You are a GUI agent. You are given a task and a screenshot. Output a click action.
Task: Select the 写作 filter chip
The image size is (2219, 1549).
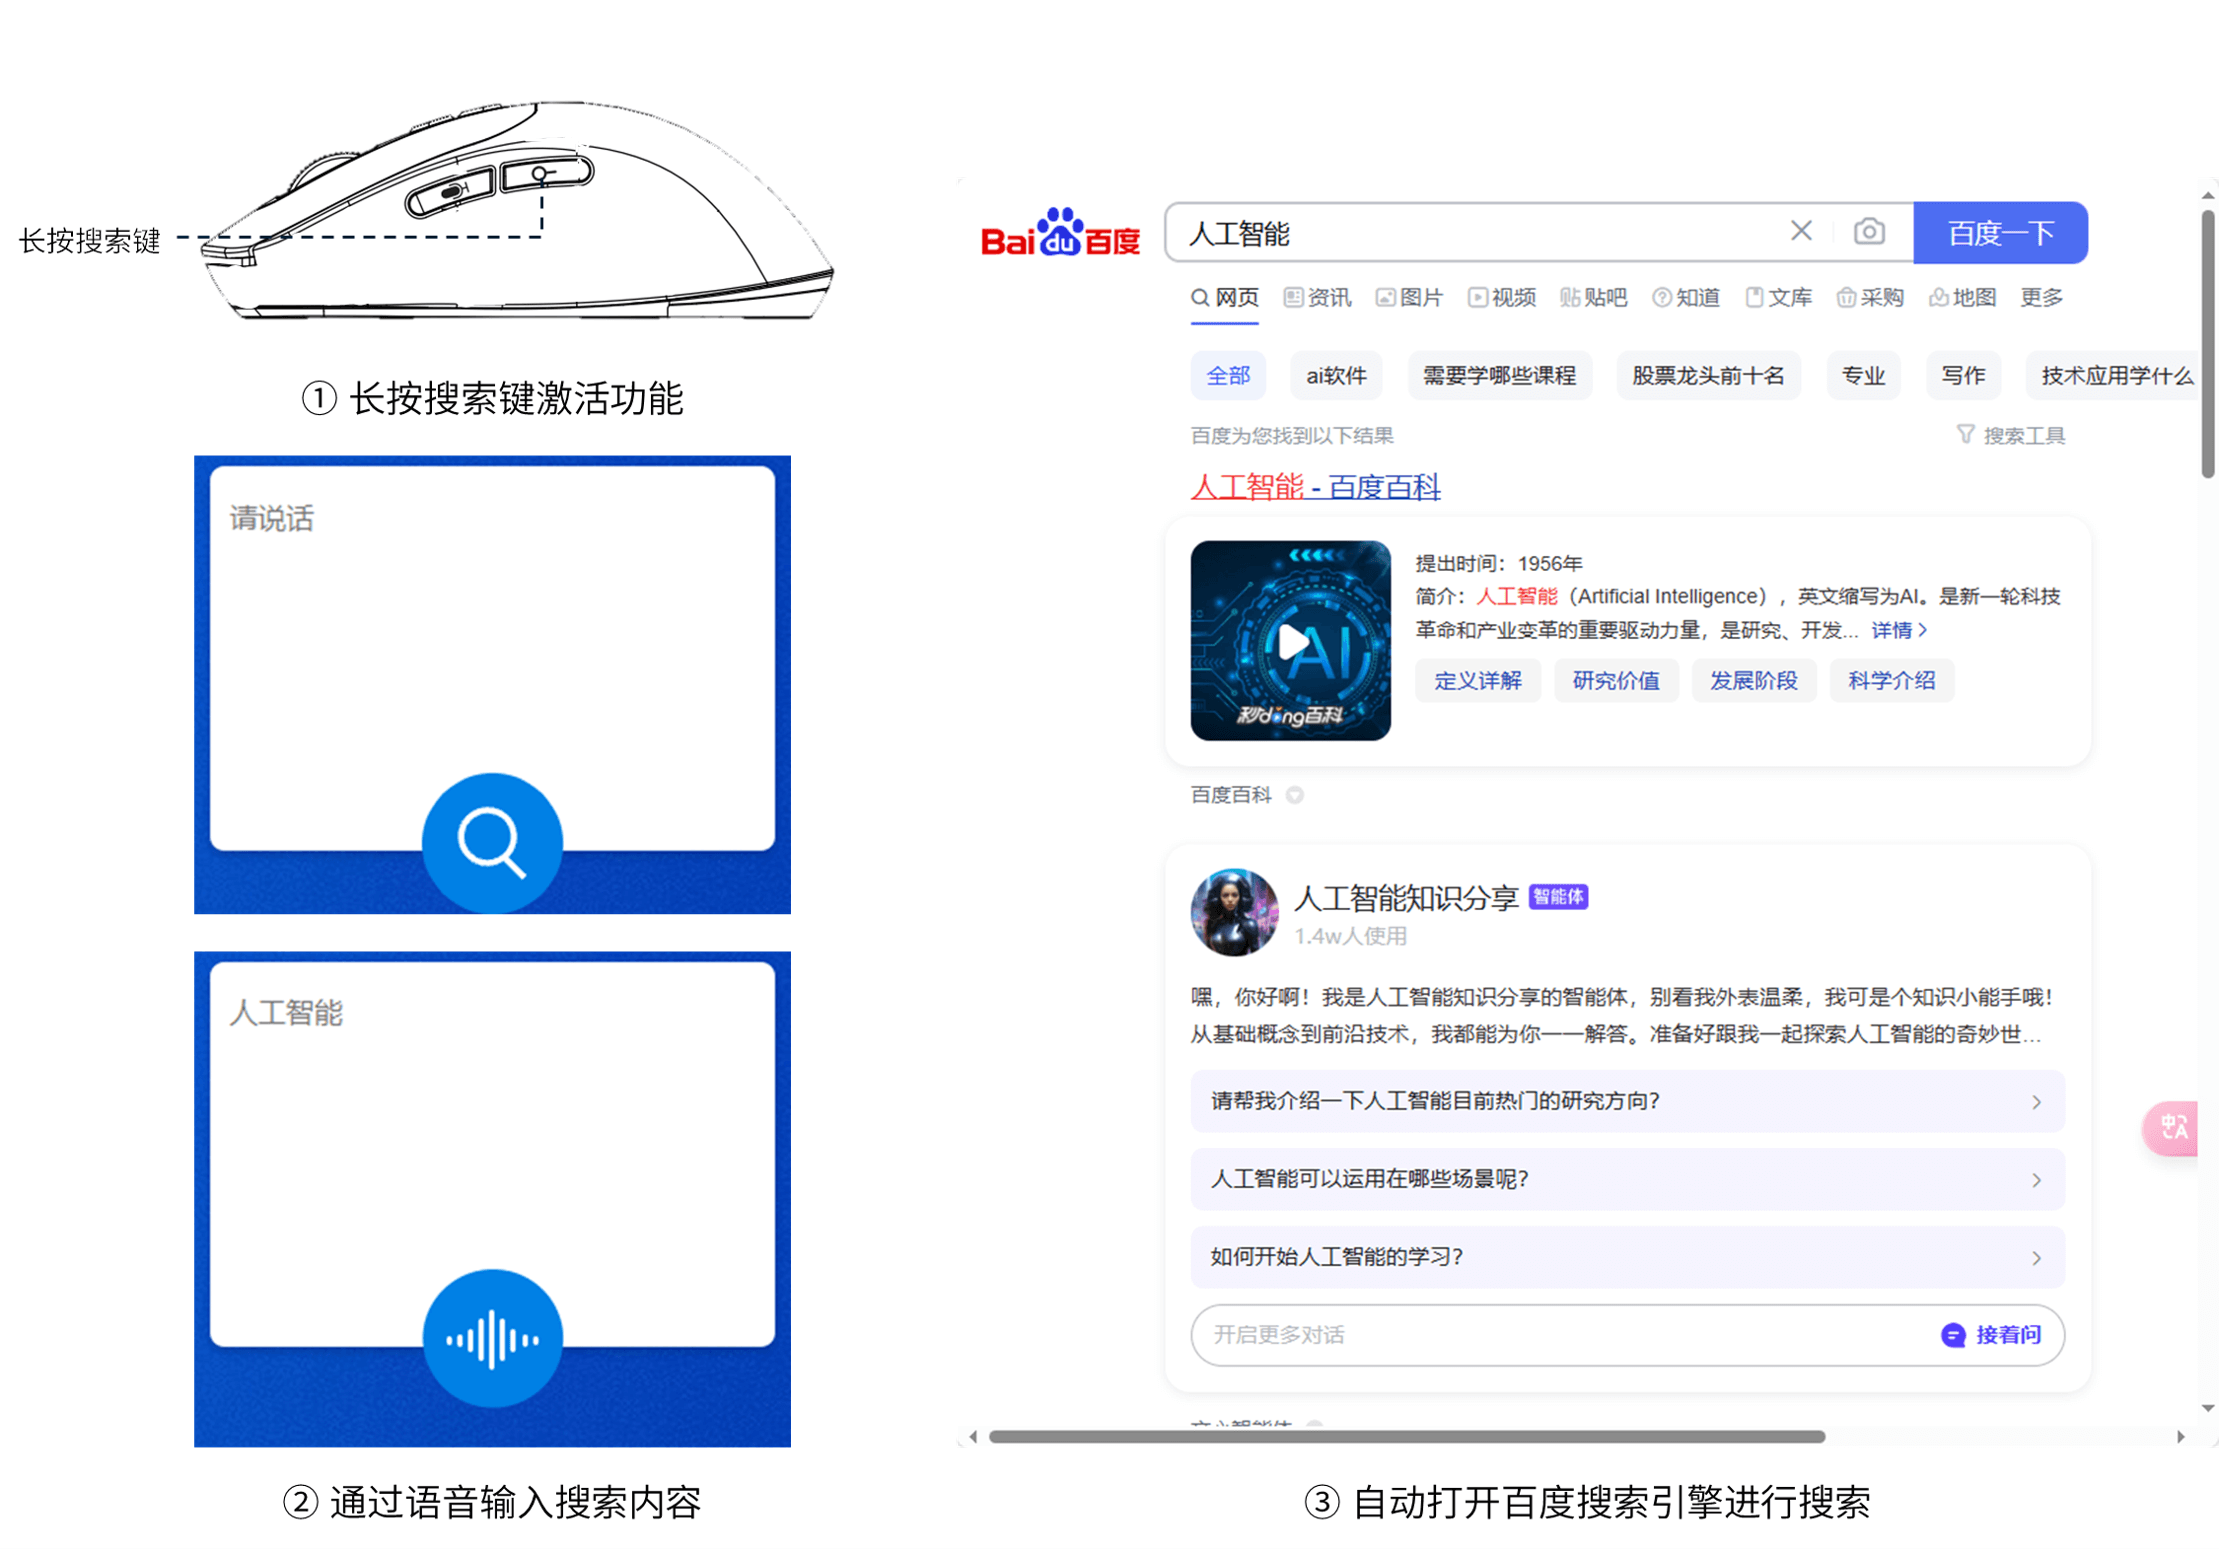(x=1963, y=375)
